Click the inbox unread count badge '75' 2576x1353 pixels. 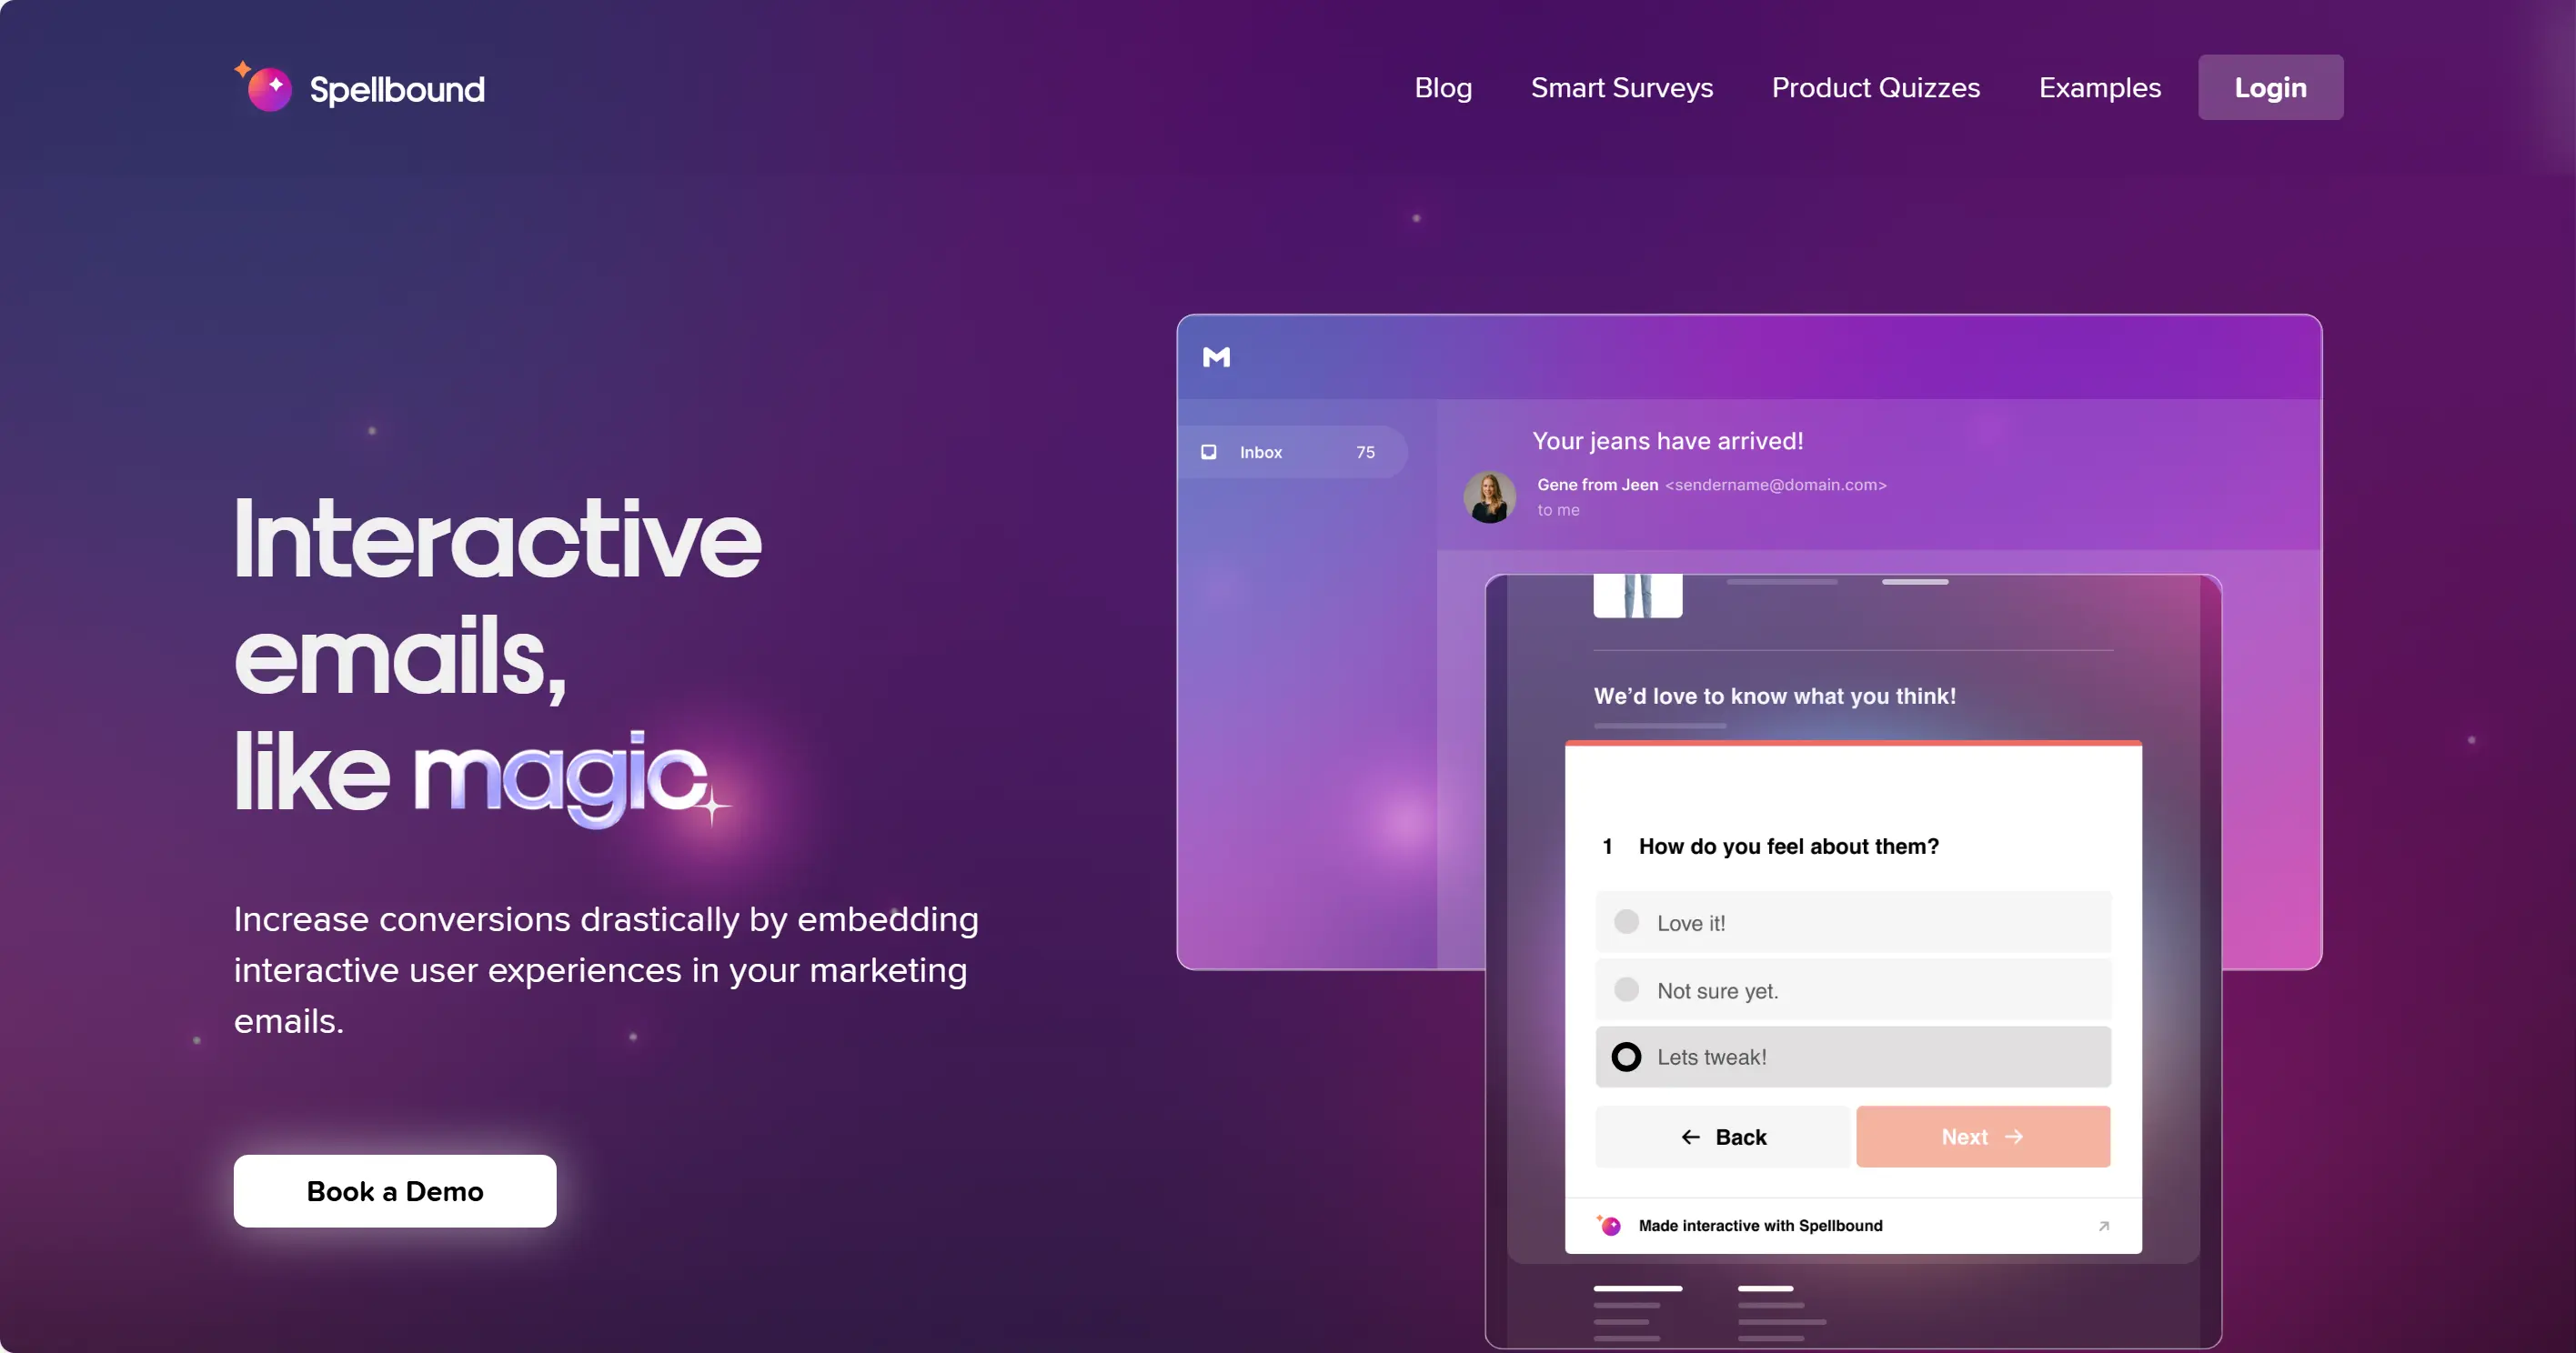1363,452
